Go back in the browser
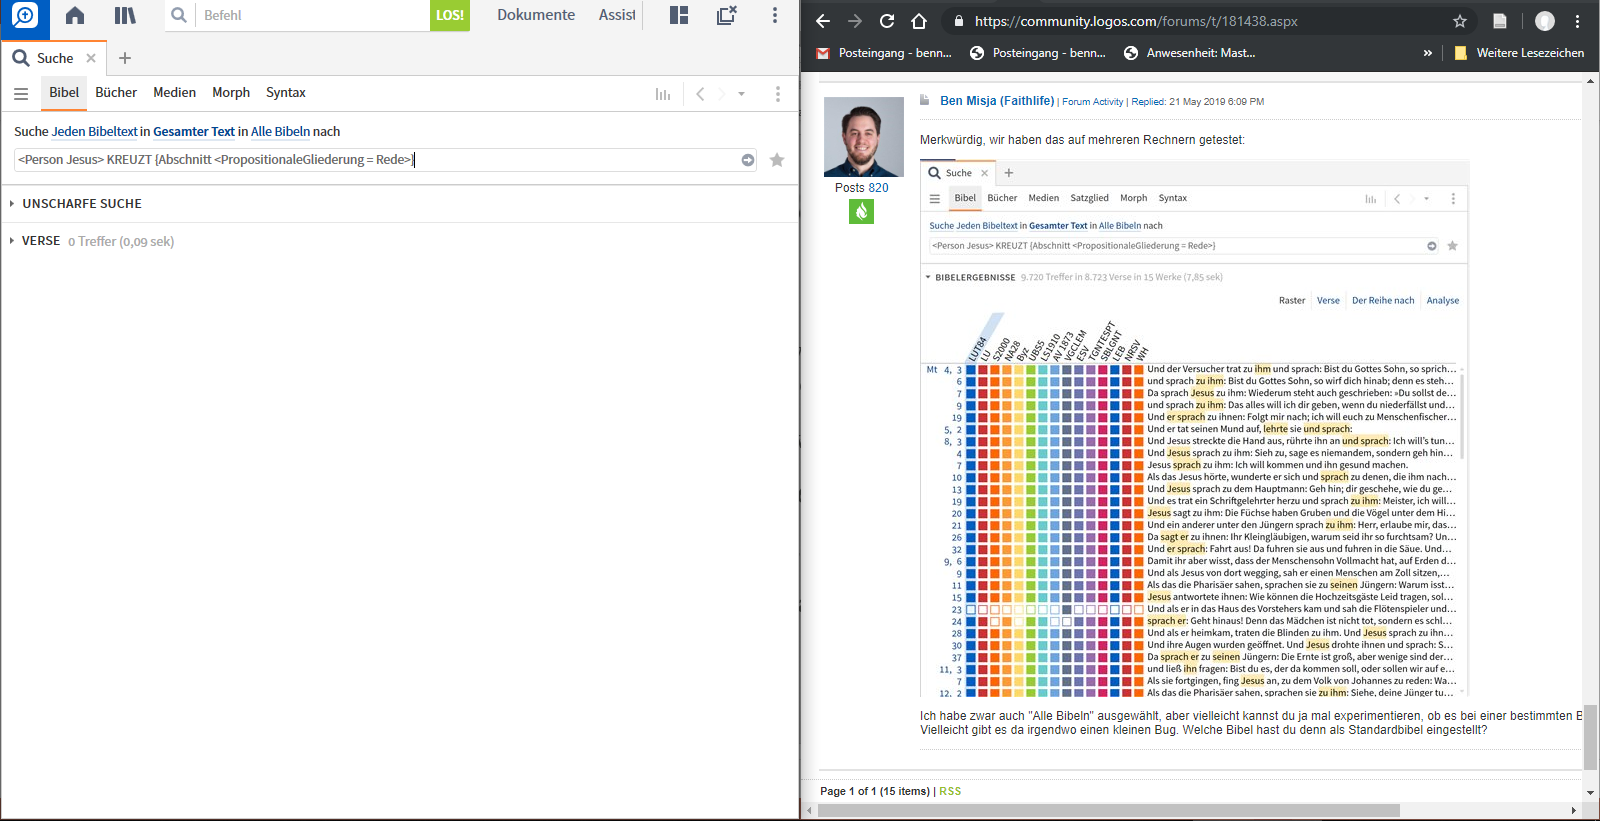The image size is (1600, 821). coord(823,21)
